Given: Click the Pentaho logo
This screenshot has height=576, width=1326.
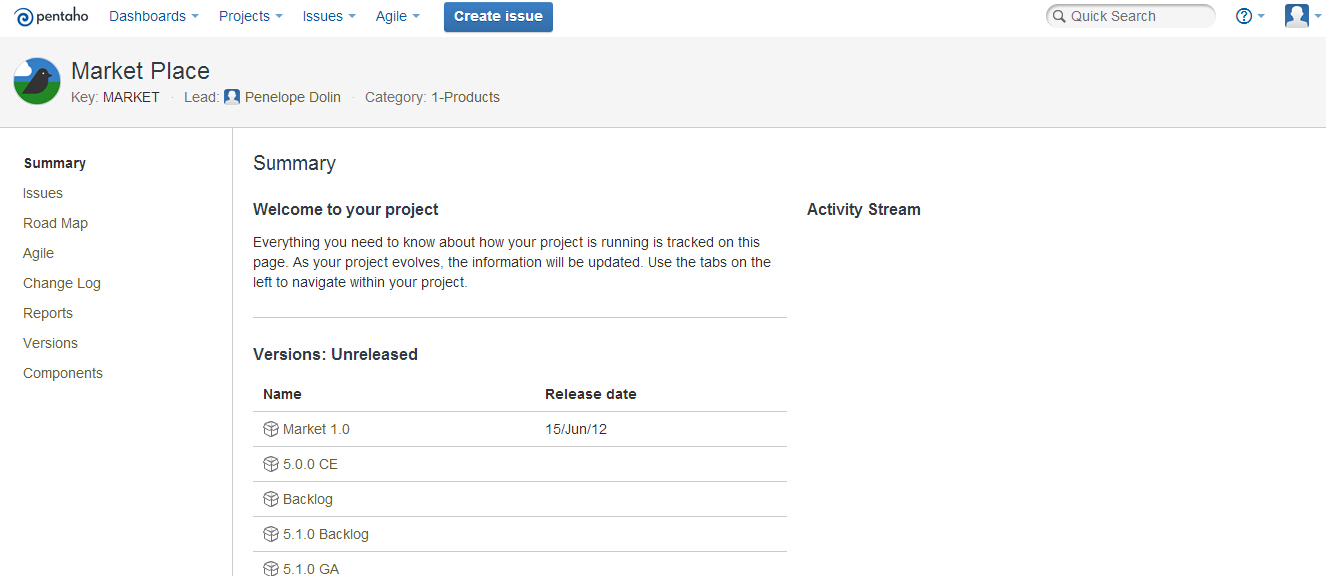Looking at the screenshot, I should click(52, 16).
